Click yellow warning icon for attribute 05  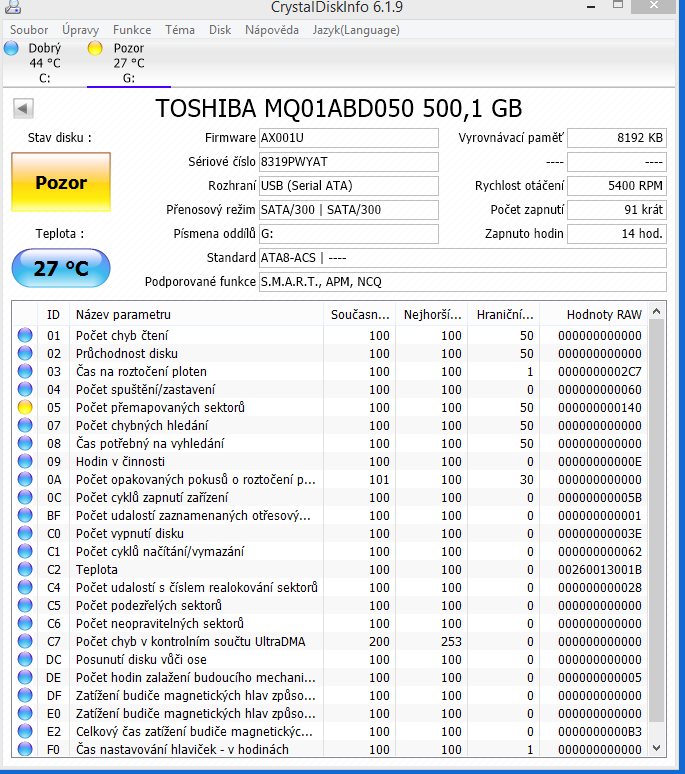pyautogui.click(x=25, y=407)
